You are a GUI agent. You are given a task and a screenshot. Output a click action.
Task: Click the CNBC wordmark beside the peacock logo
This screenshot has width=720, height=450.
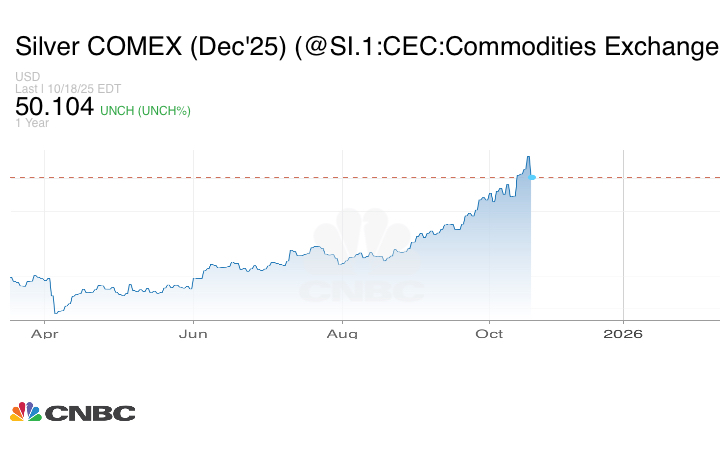click(x=90, y=412)
